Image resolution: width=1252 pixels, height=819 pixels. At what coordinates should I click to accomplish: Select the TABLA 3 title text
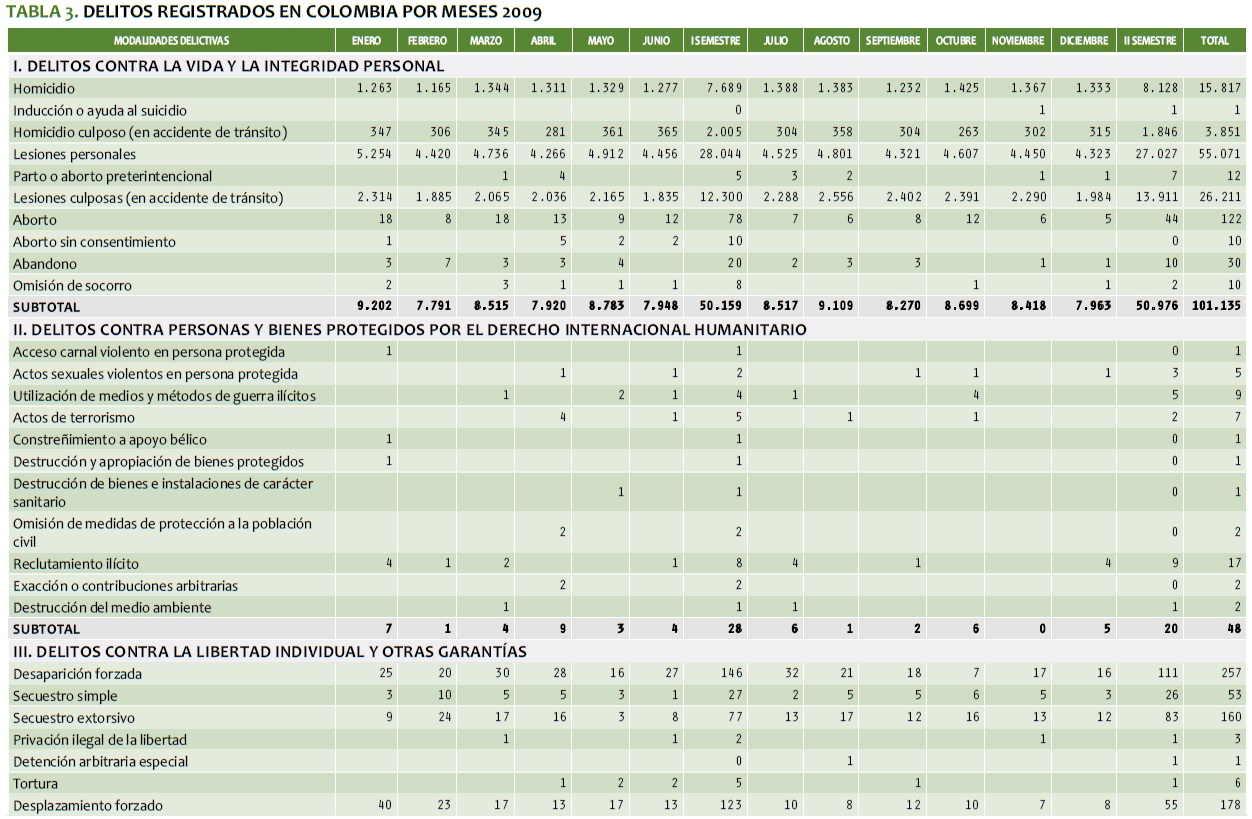point(275,13)
